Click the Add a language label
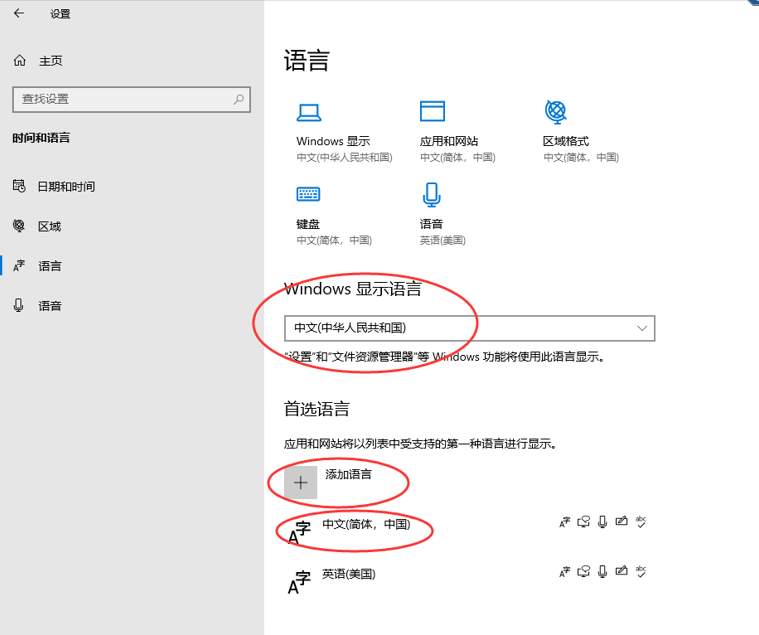The image size is (759, 635). point(349,474)
